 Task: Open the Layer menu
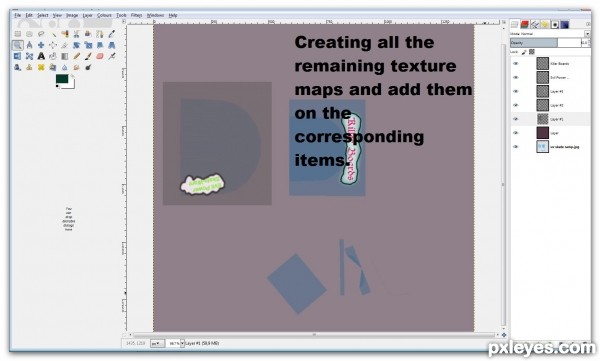[x=88, y=15]
